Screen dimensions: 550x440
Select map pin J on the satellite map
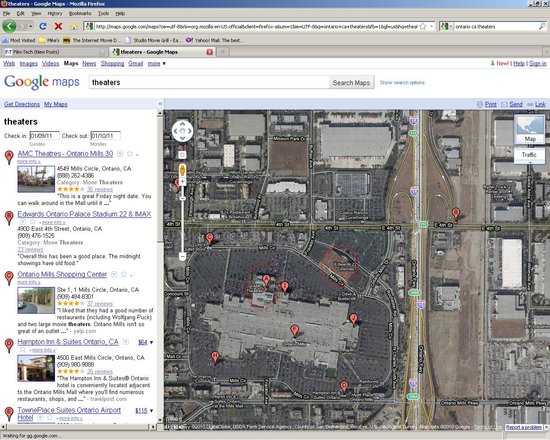coord(354,320)
